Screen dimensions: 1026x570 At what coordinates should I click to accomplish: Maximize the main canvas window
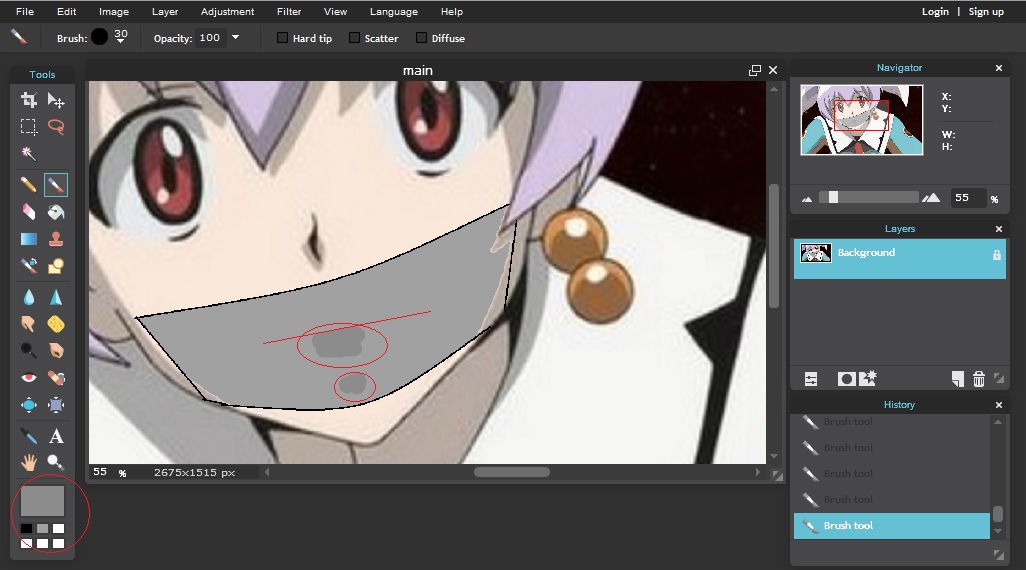tap(754, 70)
